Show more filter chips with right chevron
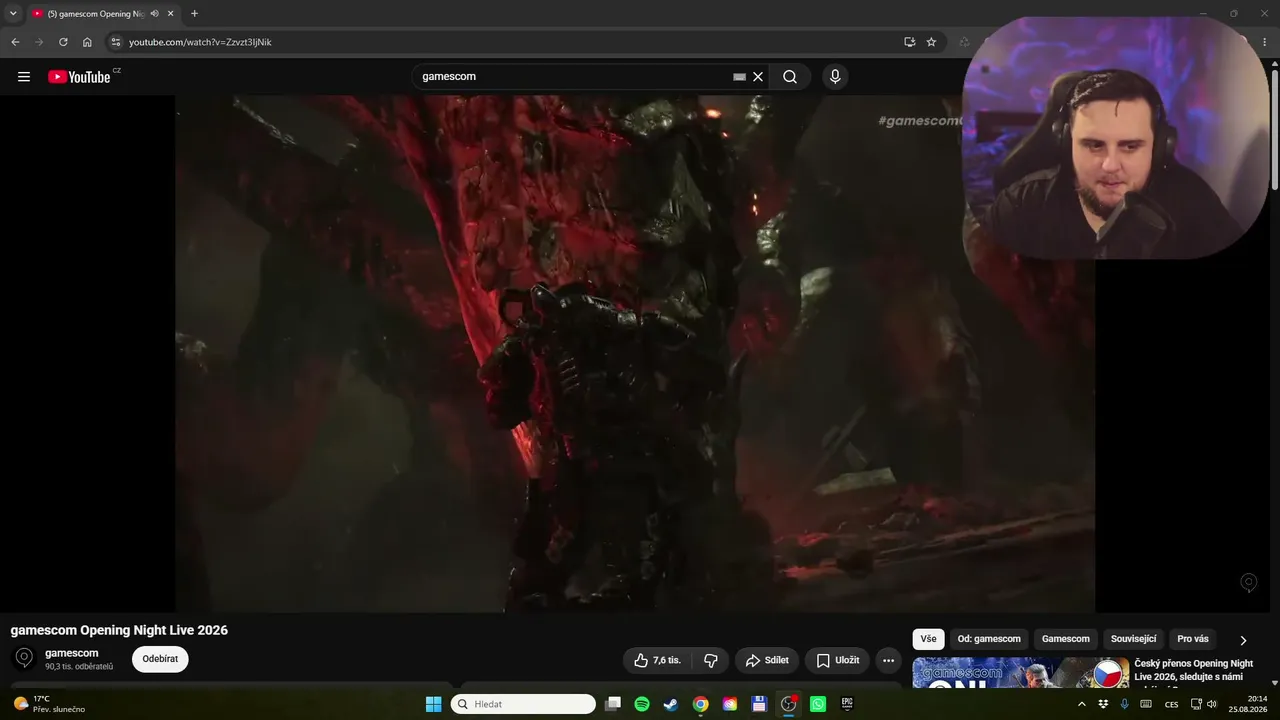This screenshot has width=1280, height=720. point(1243,640)
